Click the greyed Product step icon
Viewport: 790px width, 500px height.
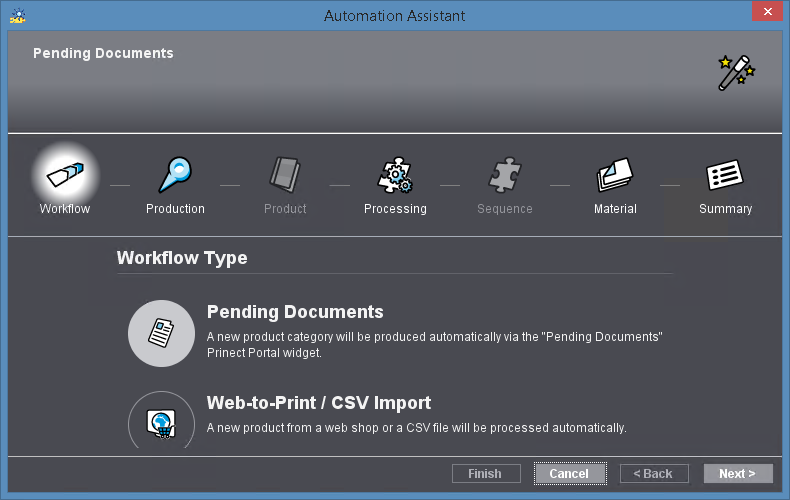(x=285, y=175)
